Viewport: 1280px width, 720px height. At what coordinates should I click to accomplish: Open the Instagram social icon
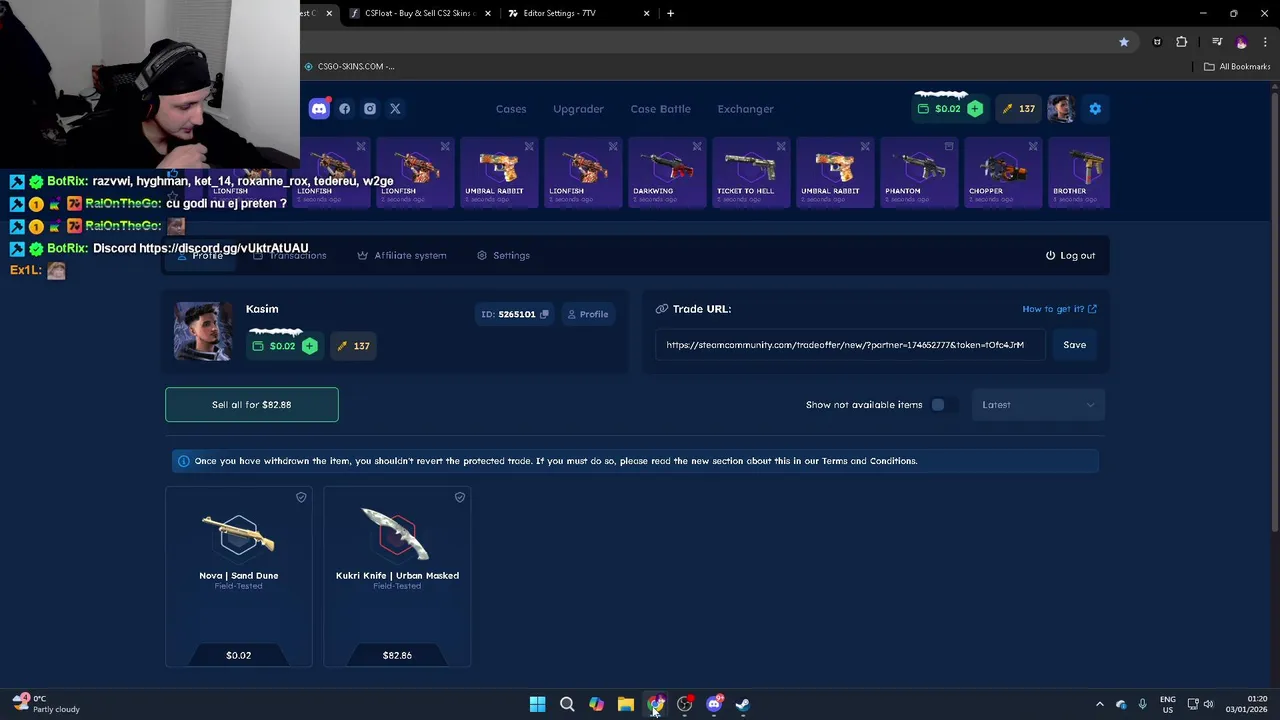tap(370, 109)
